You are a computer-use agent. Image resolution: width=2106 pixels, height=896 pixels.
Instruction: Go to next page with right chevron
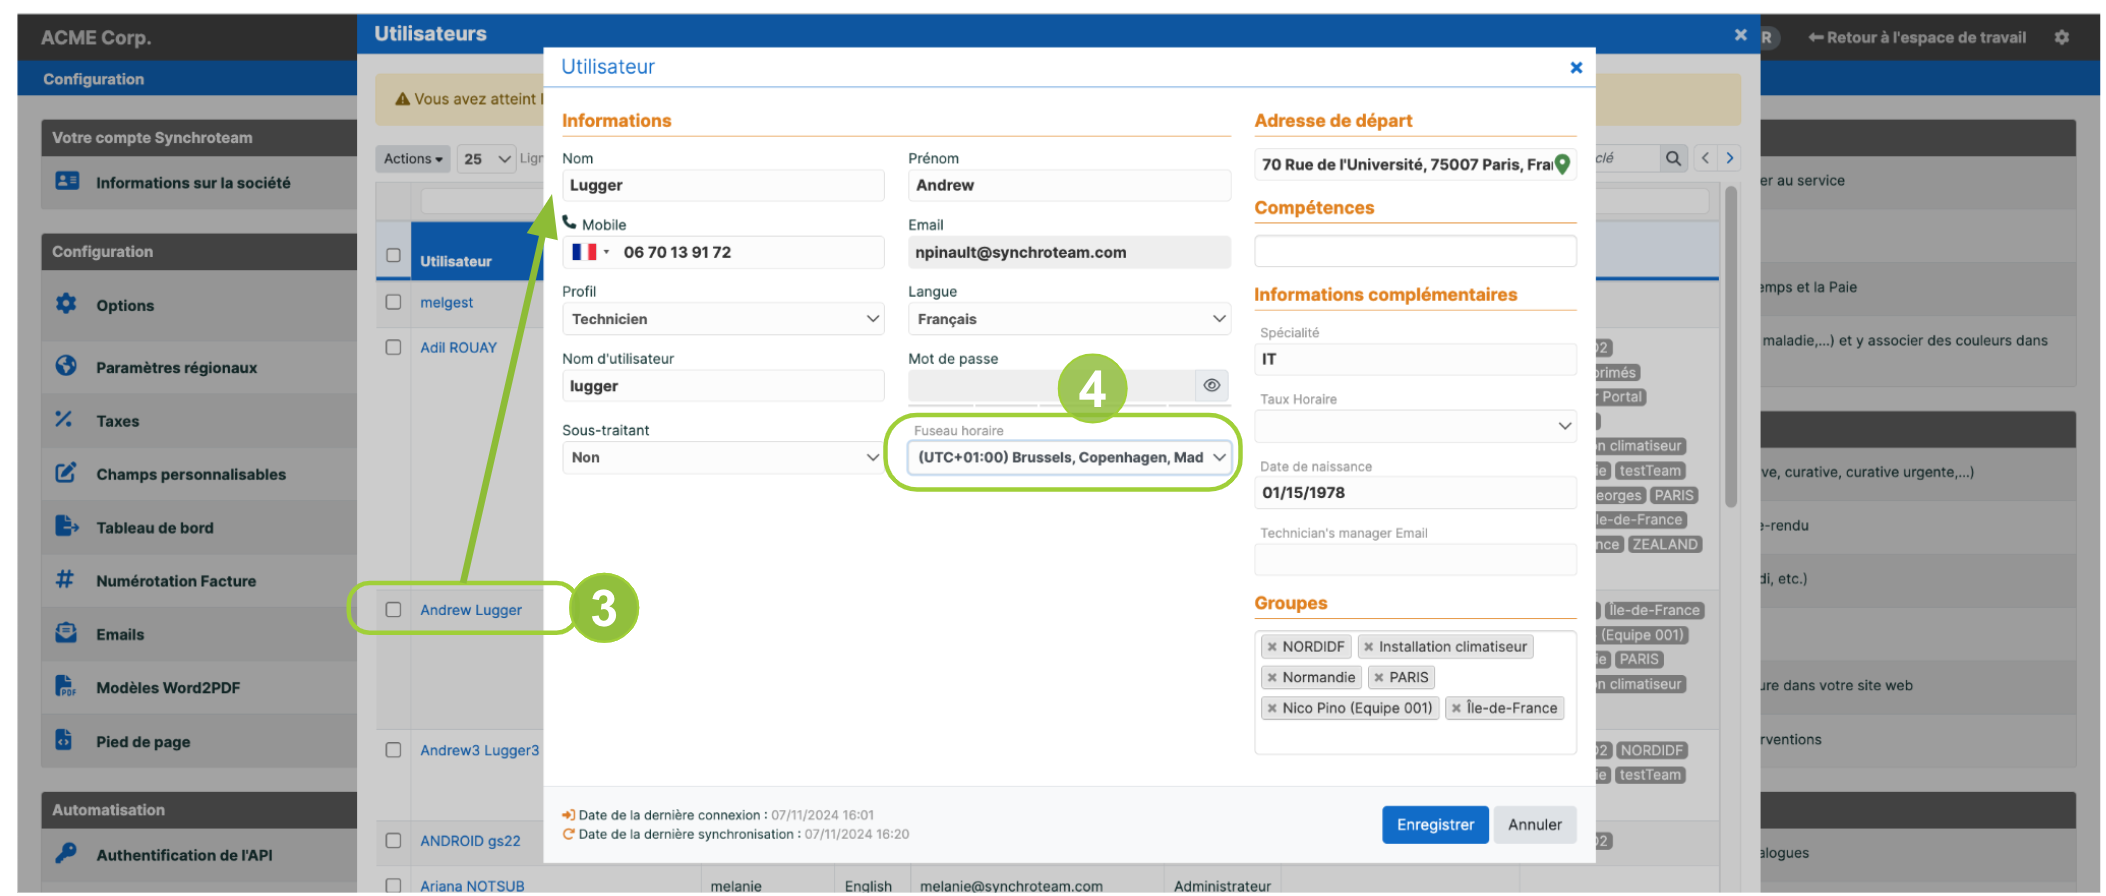pyautogui.click(x=1730, y=158)
